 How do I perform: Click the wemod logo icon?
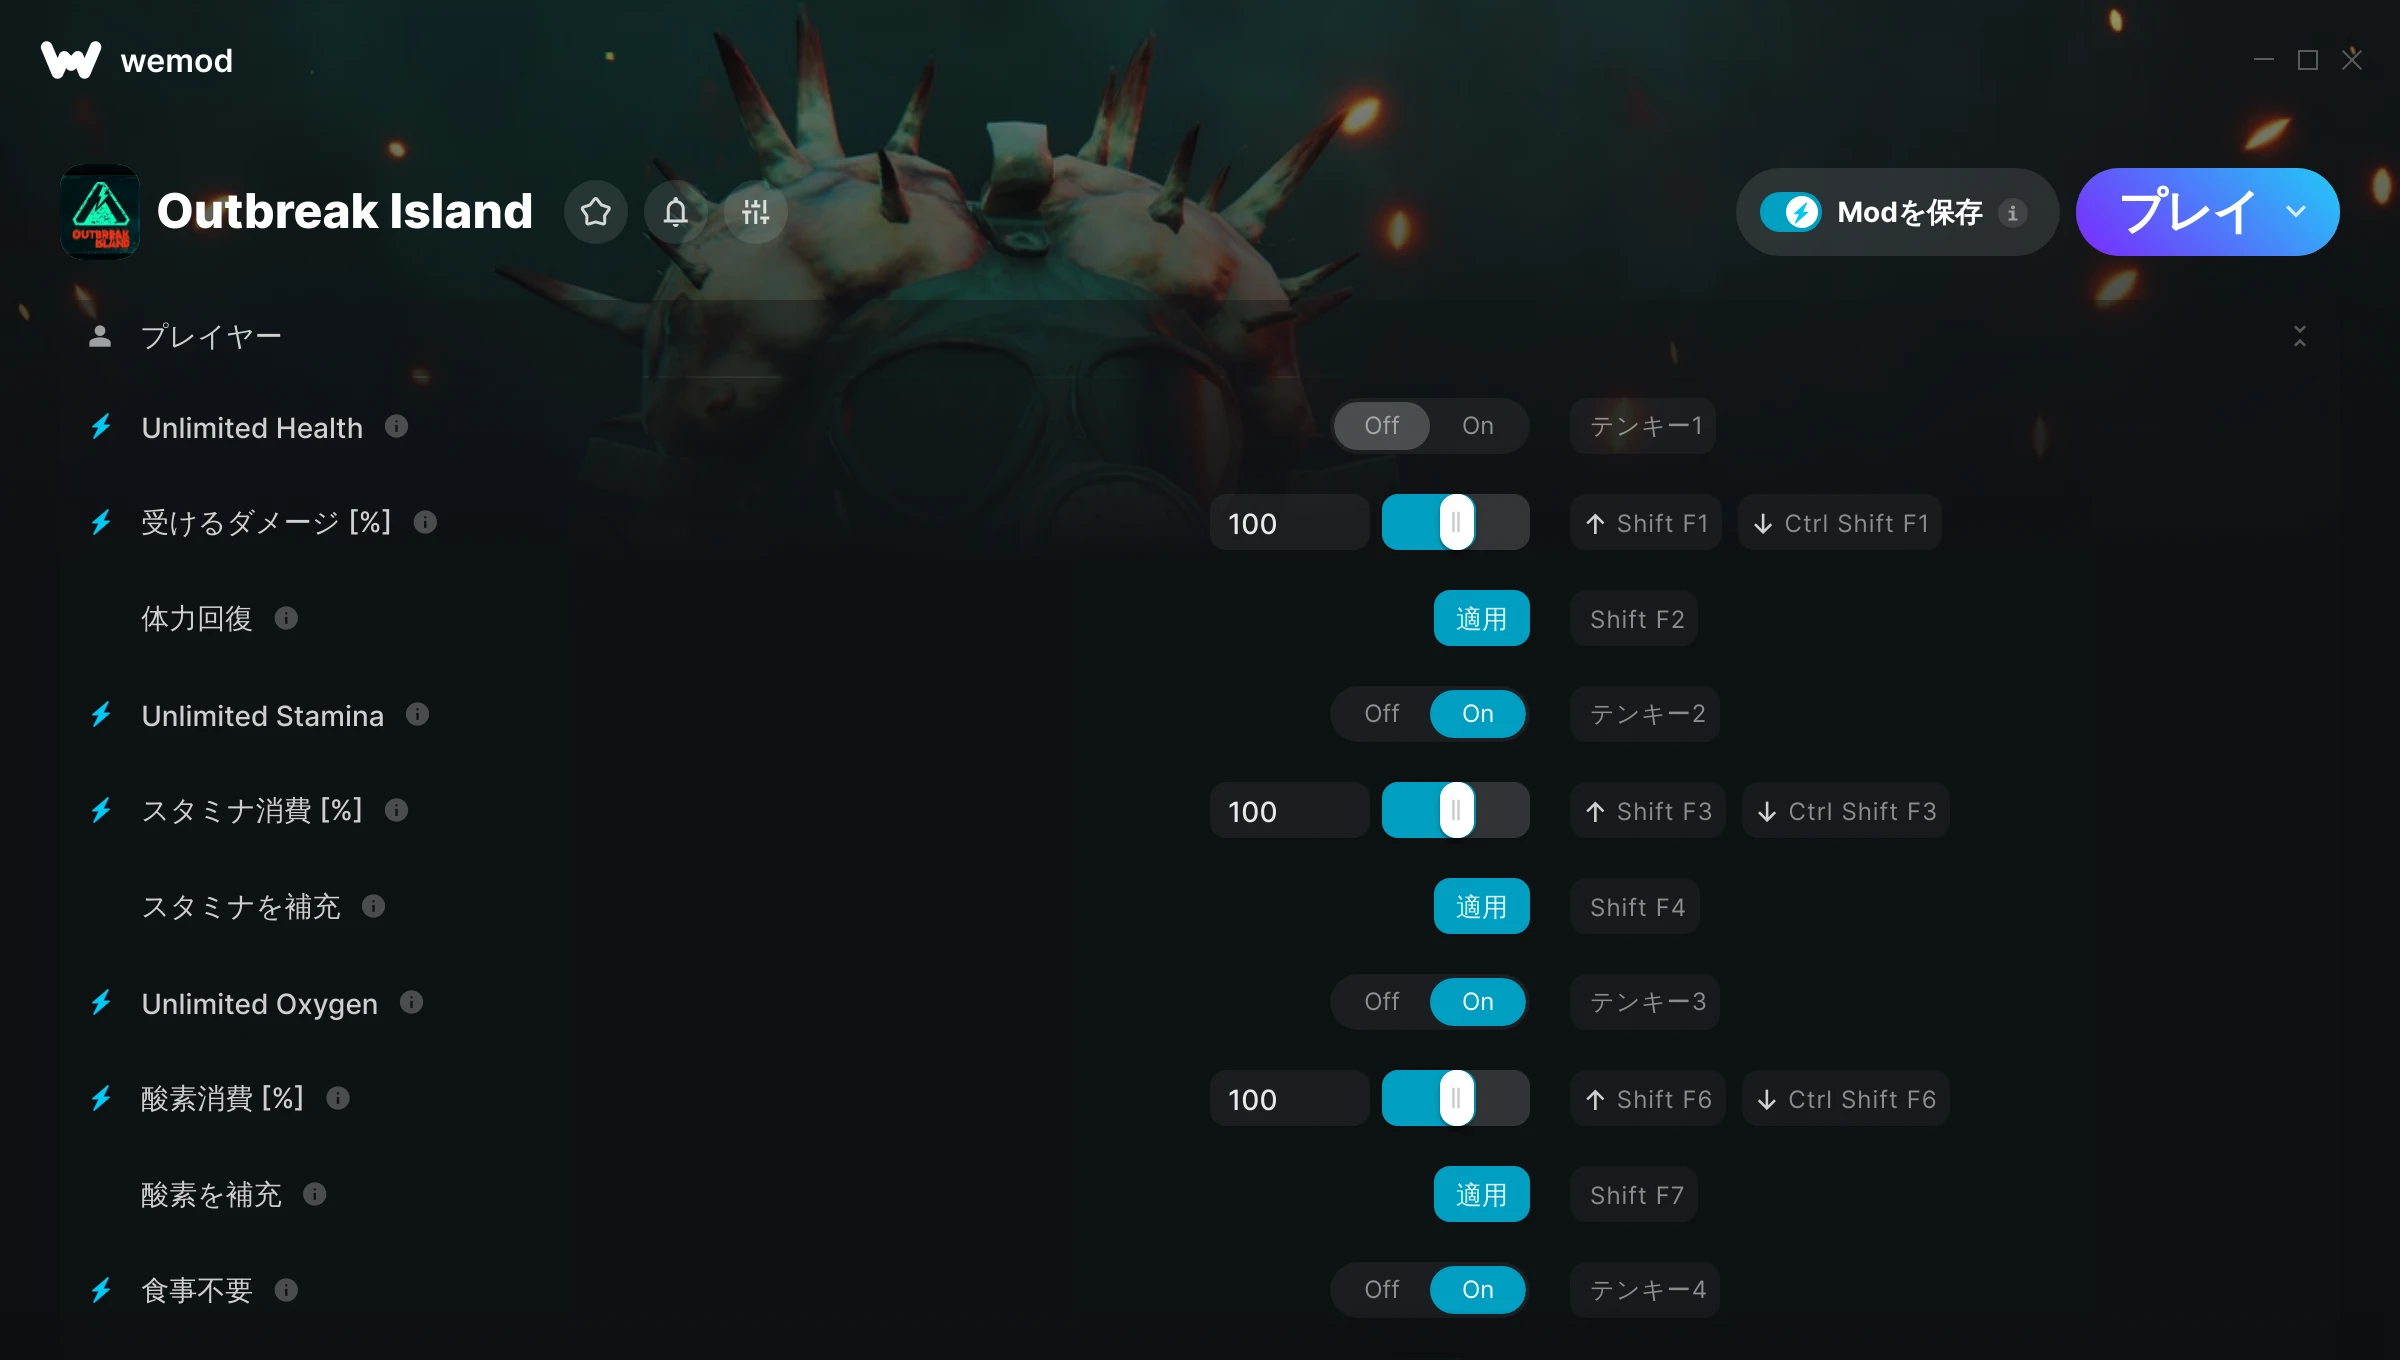(x=70, y=60)
